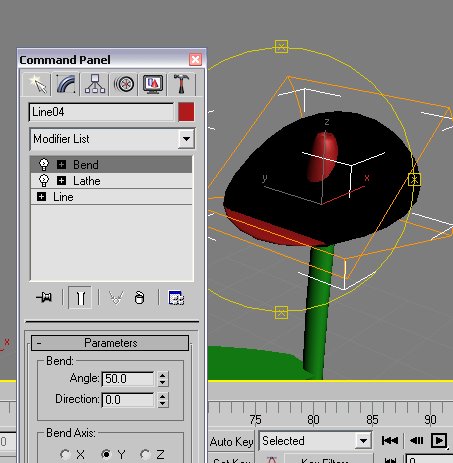Close the Command Panel window
Screen dimensions: 453x463
pyautogui.click(x=195, y=60)
